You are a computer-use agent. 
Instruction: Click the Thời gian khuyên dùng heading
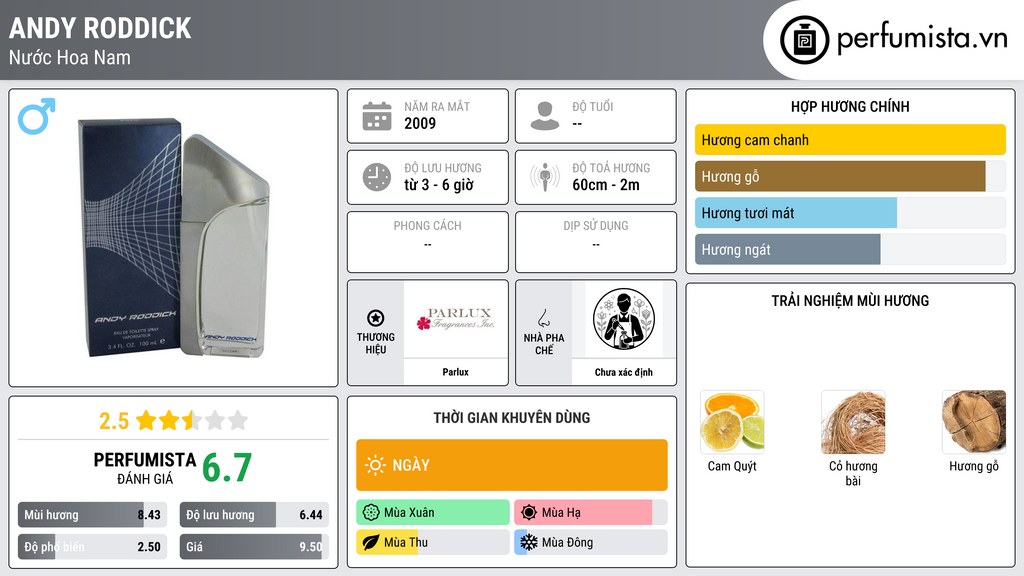point(512,418)
